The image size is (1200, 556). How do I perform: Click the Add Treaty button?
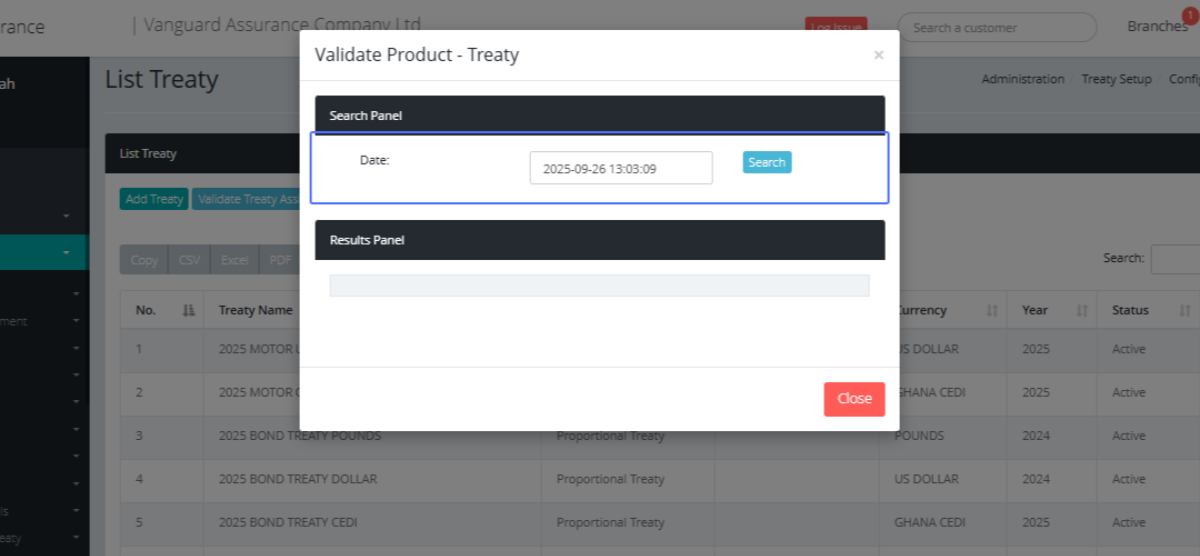pyautogui.click(x=154, y=199)
